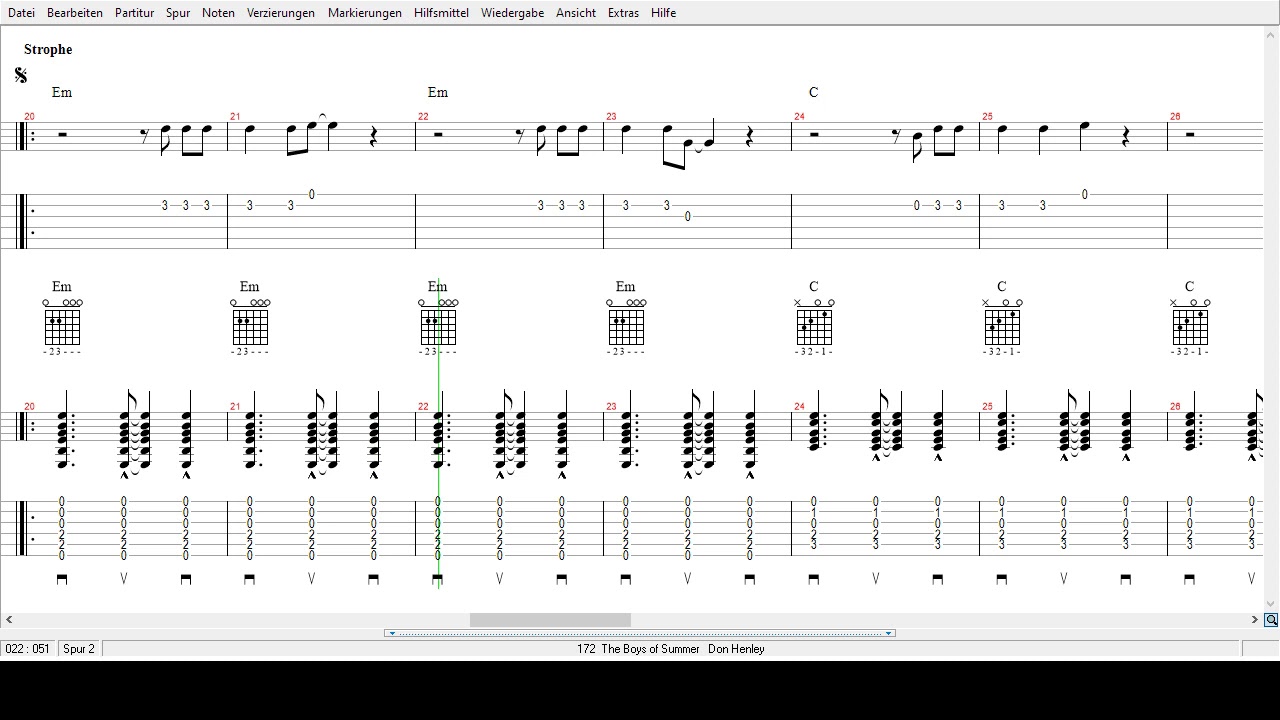Click bar number 21 on the lower staff
The image size is (1280, 720).
pyautogui.click(x=235, y=407)
